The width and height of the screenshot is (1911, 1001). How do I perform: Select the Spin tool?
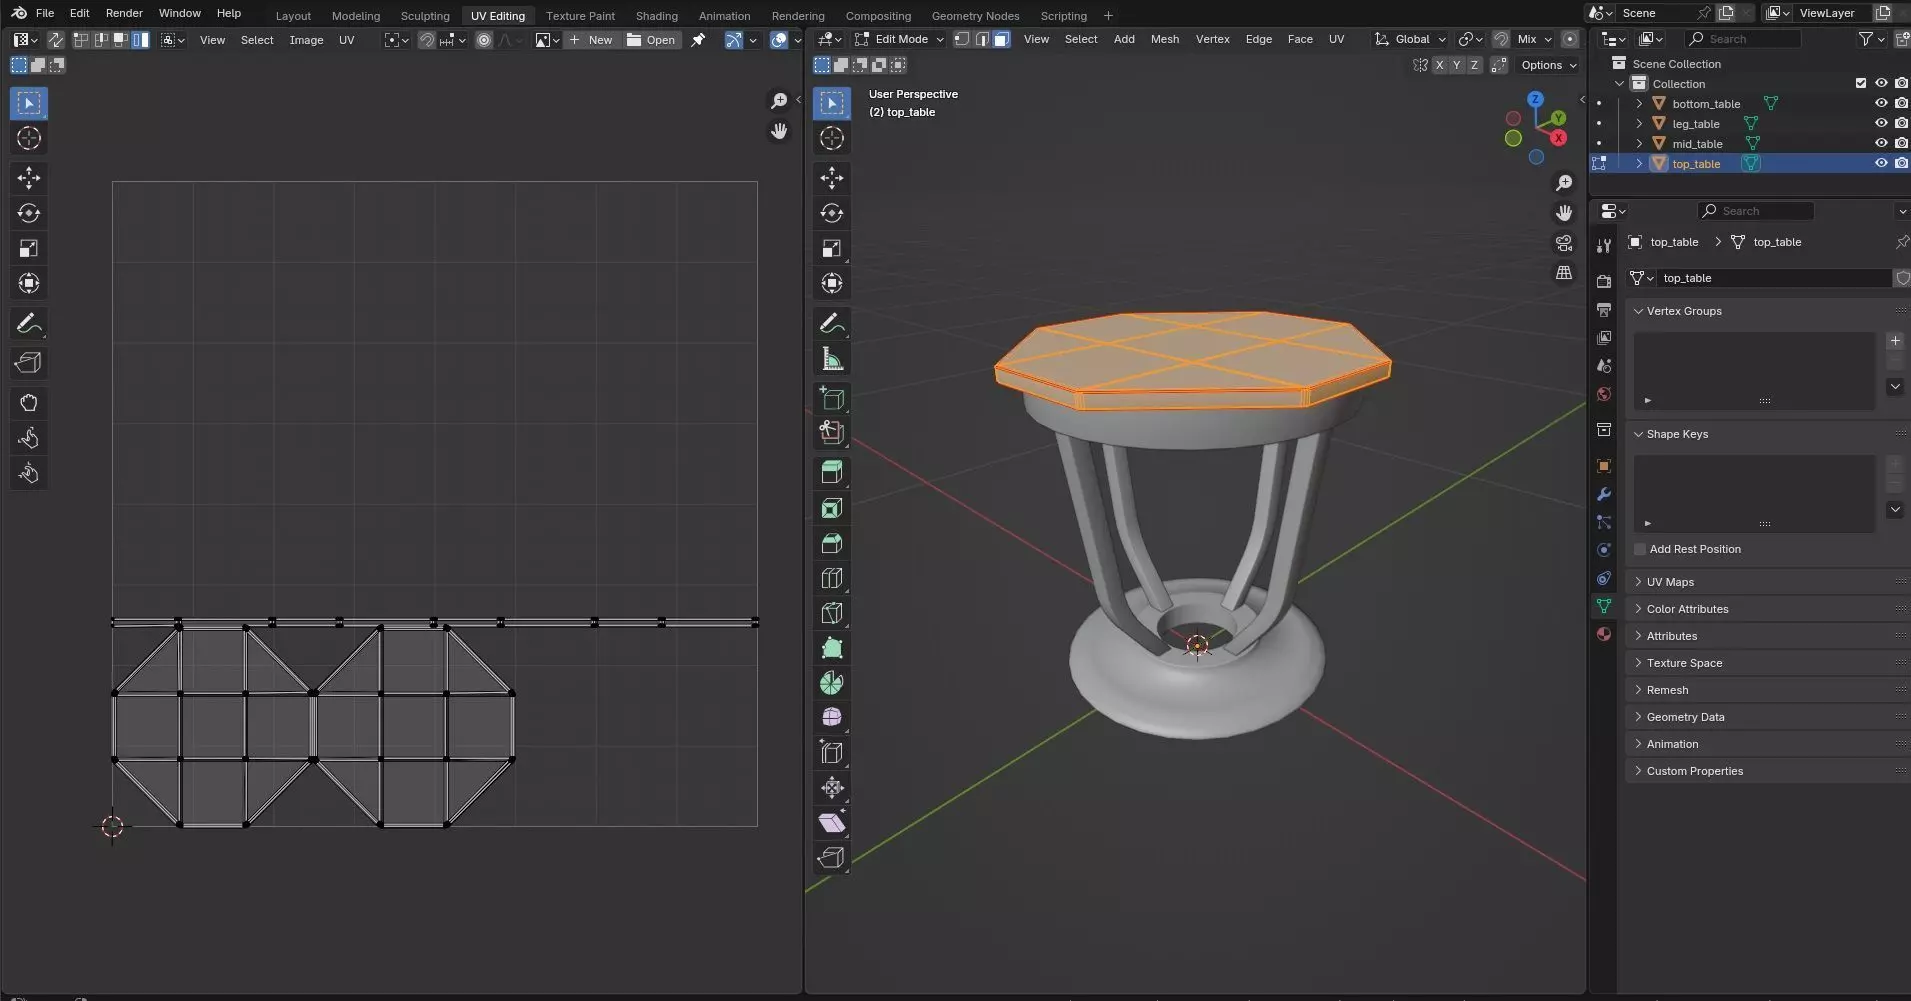click(832, 683)
